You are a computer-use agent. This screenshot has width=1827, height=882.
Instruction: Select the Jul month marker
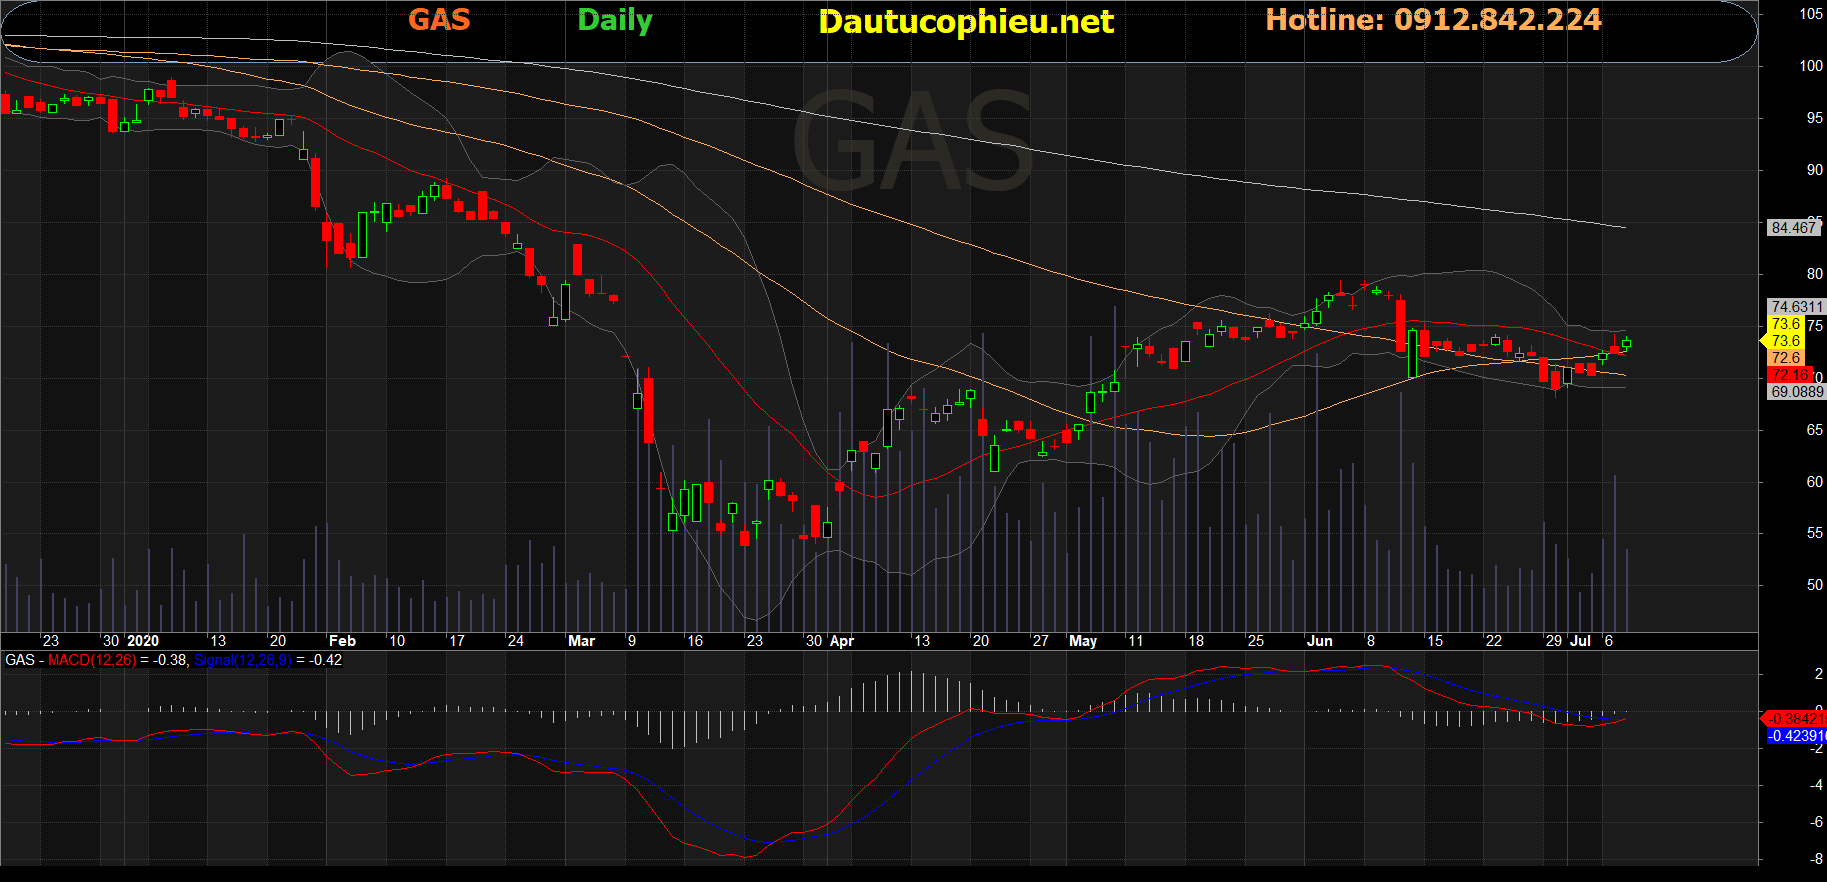coord(1580,641)
